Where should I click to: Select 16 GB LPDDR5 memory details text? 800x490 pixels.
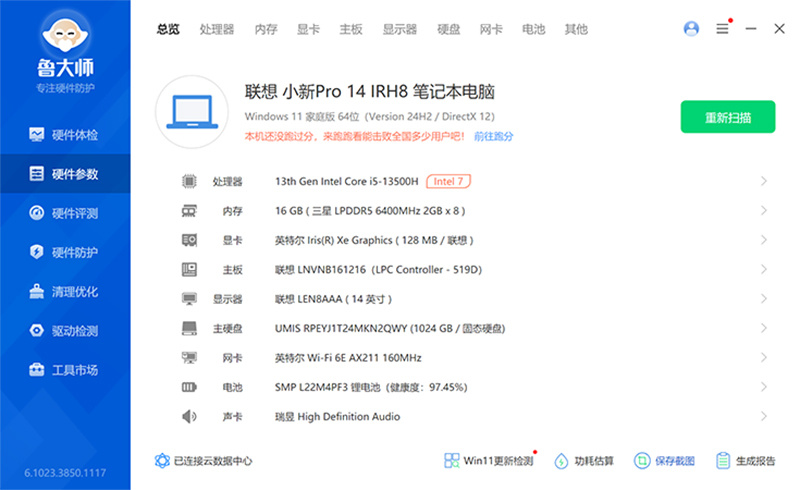(x=370, y=211)
